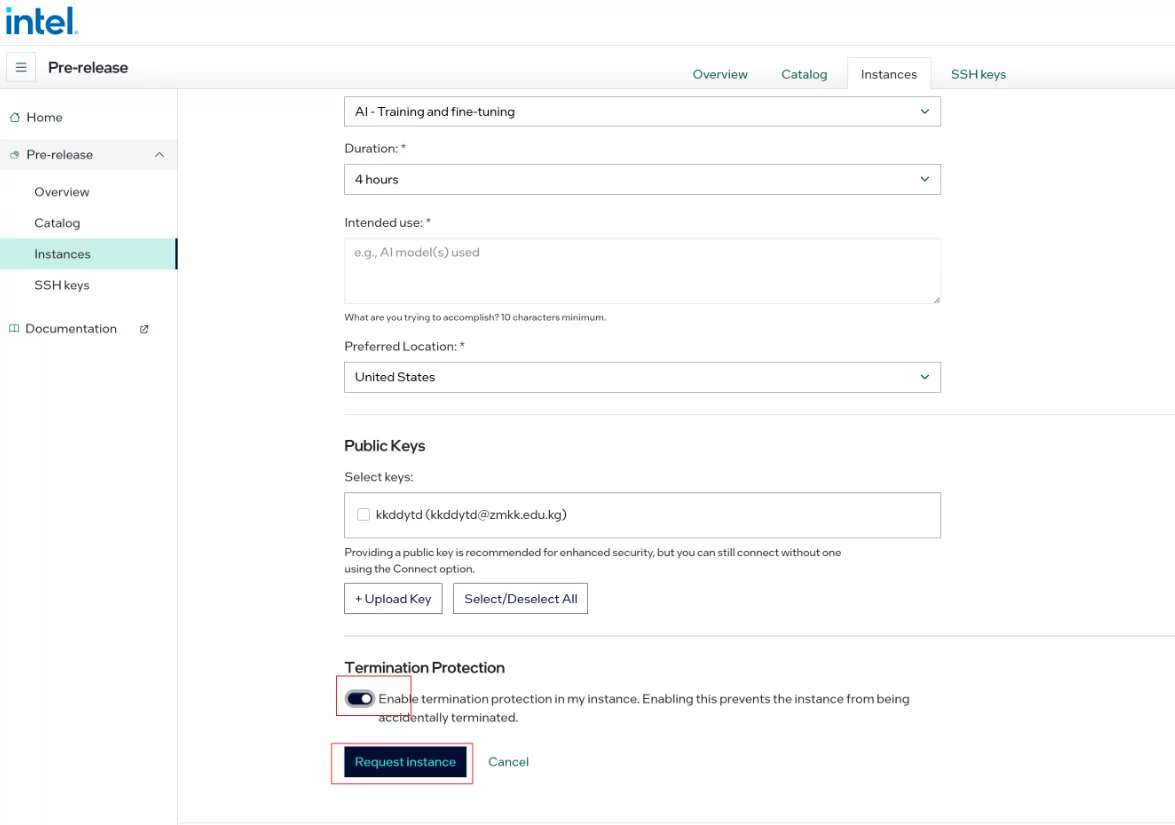Collapse the Pre-release sidebar section chevron

(159, 155)
